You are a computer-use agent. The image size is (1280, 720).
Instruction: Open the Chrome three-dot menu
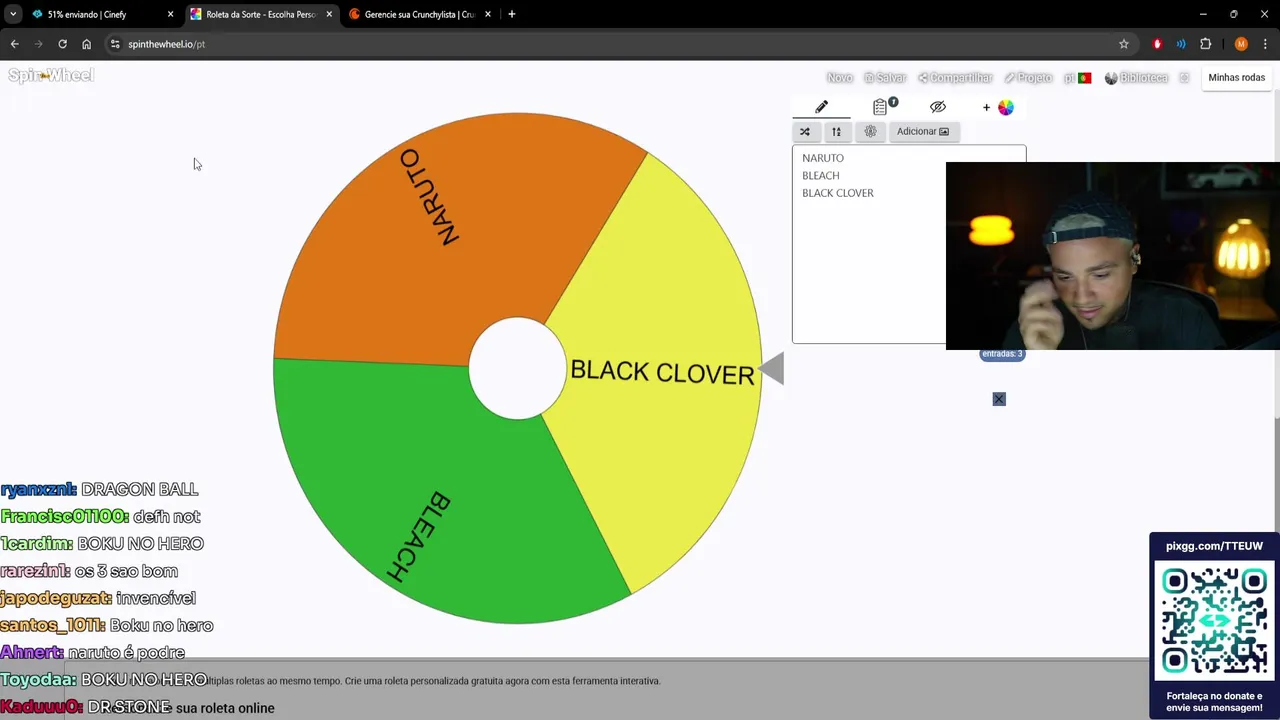tap(1265, 44)
